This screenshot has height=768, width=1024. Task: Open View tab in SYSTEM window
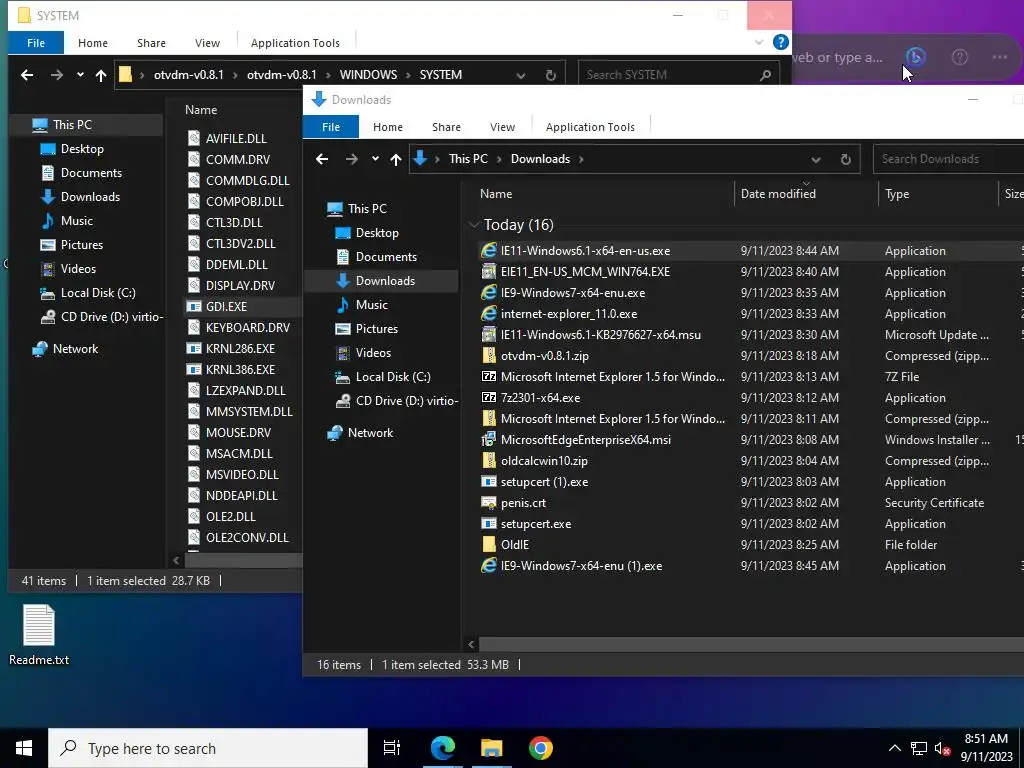click(207, 42)
